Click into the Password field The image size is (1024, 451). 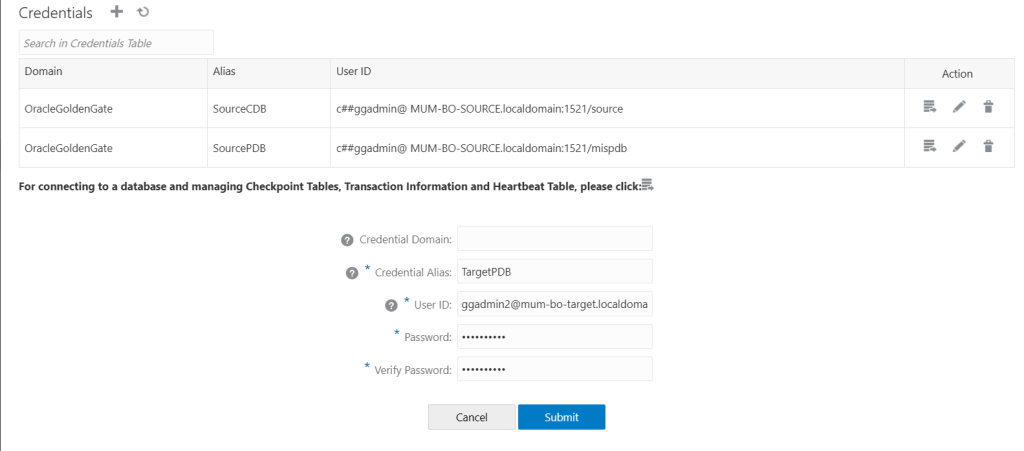(554, 337)
